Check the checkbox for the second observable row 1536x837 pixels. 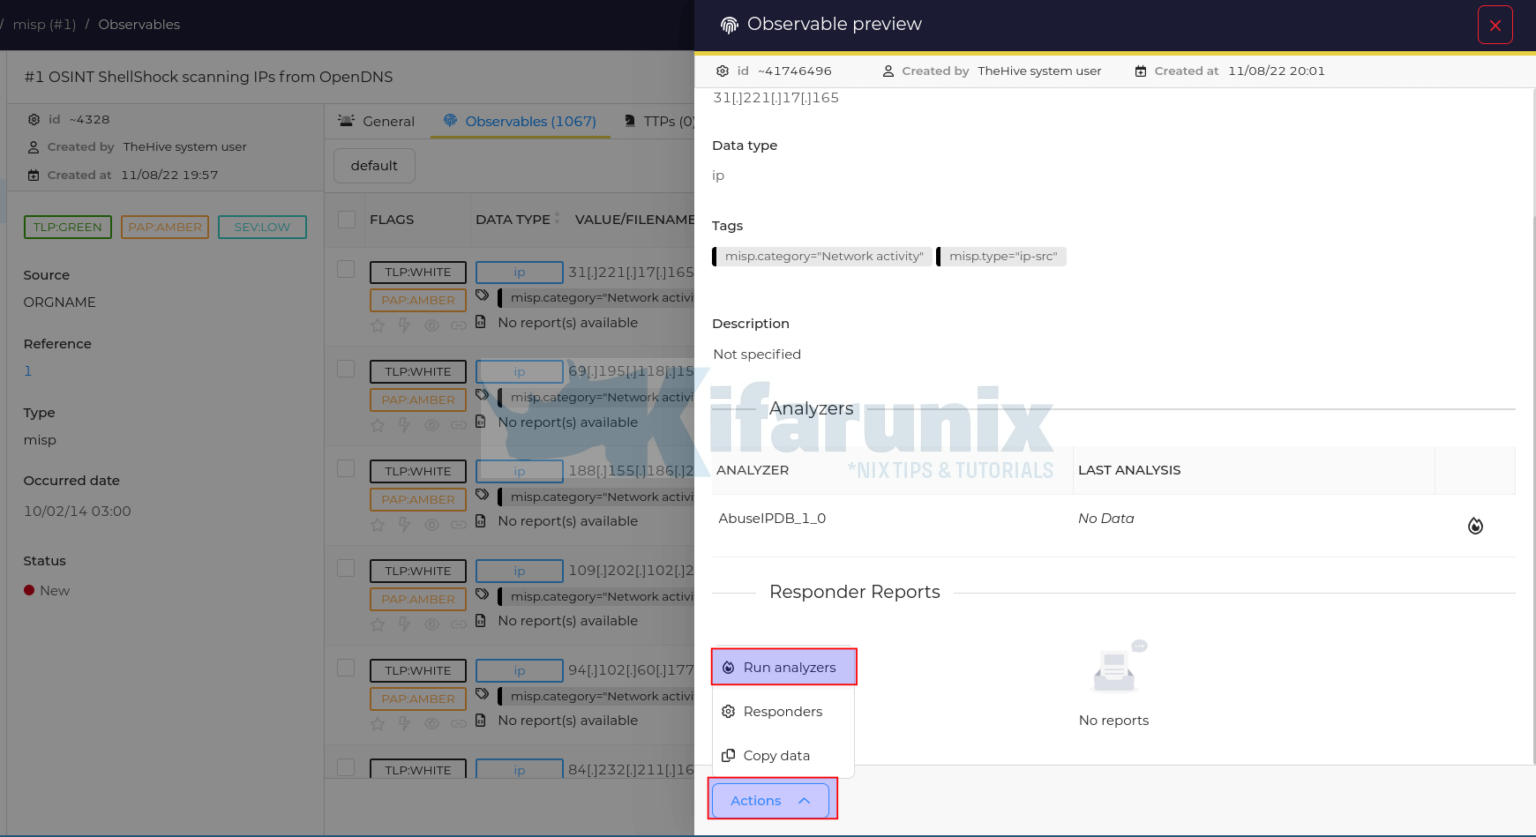point(345,369)
